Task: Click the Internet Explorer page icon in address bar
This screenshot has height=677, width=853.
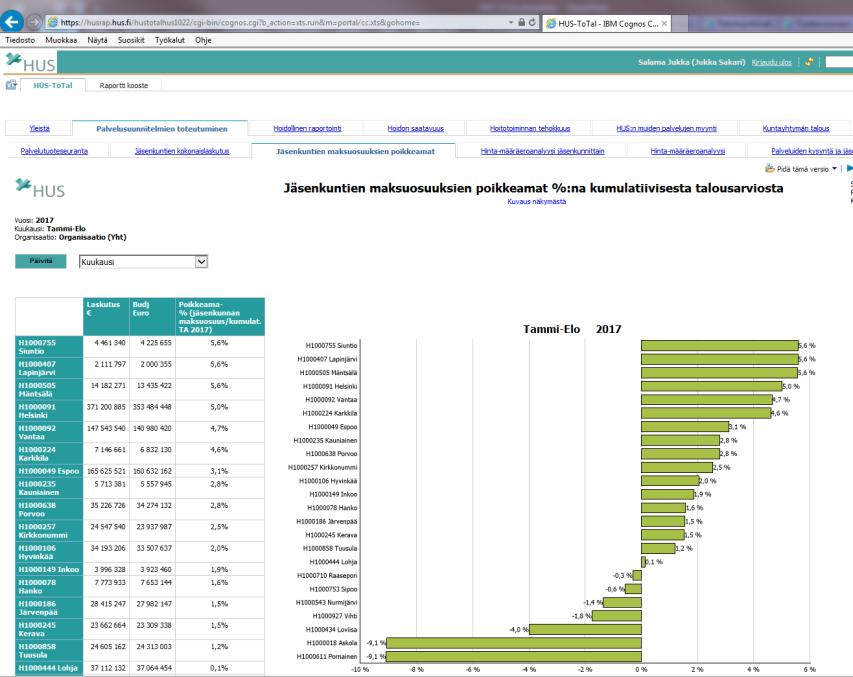Action: [53, 22]
